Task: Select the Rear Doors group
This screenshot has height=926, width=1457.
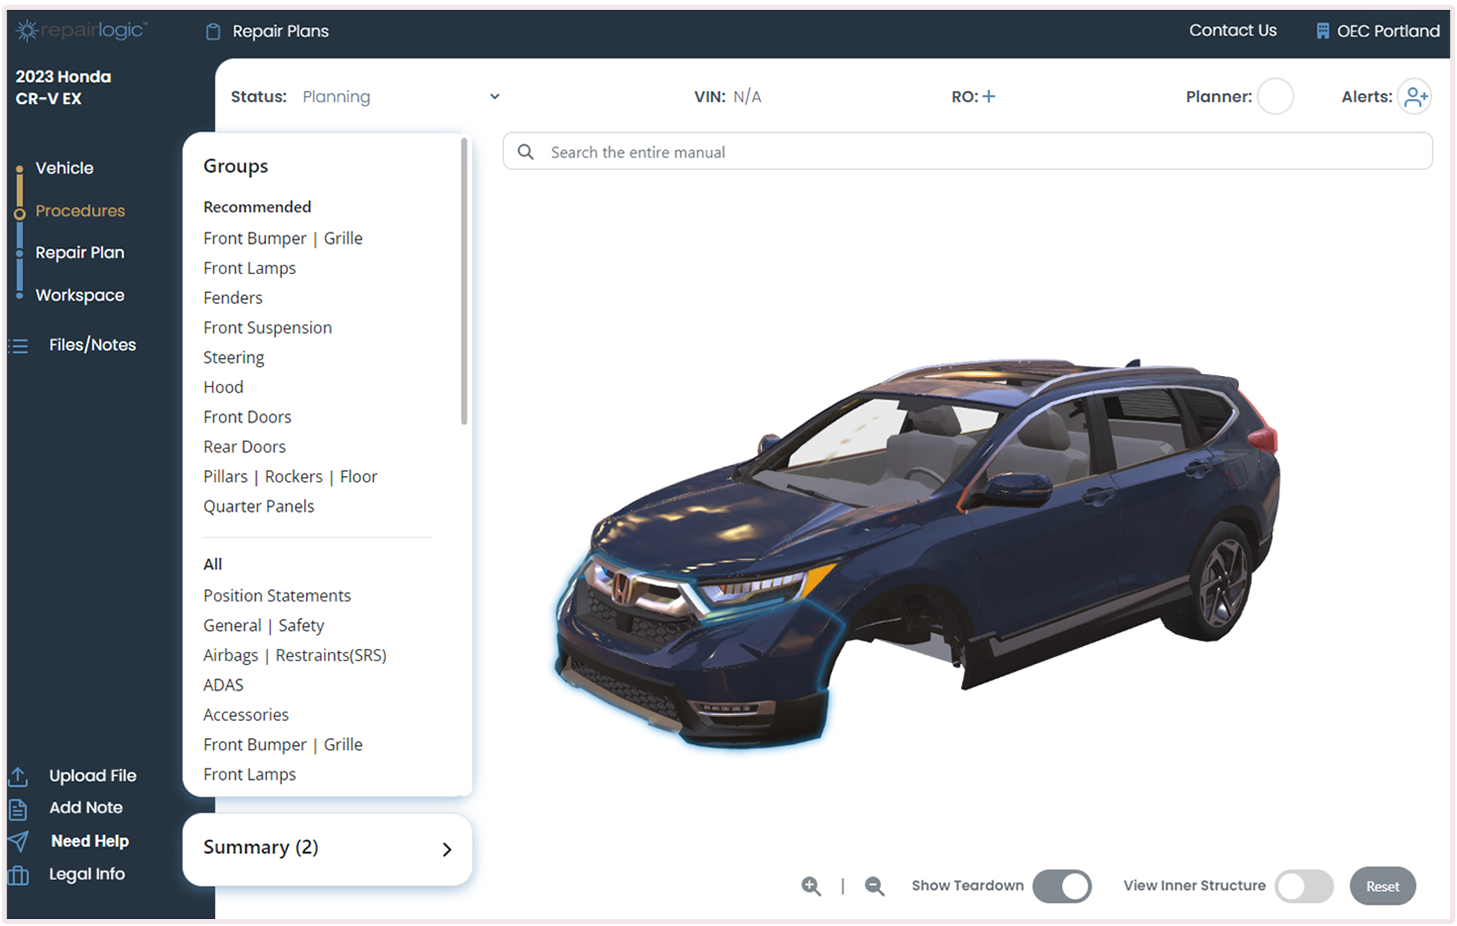Action: click(x=245, y=447)
